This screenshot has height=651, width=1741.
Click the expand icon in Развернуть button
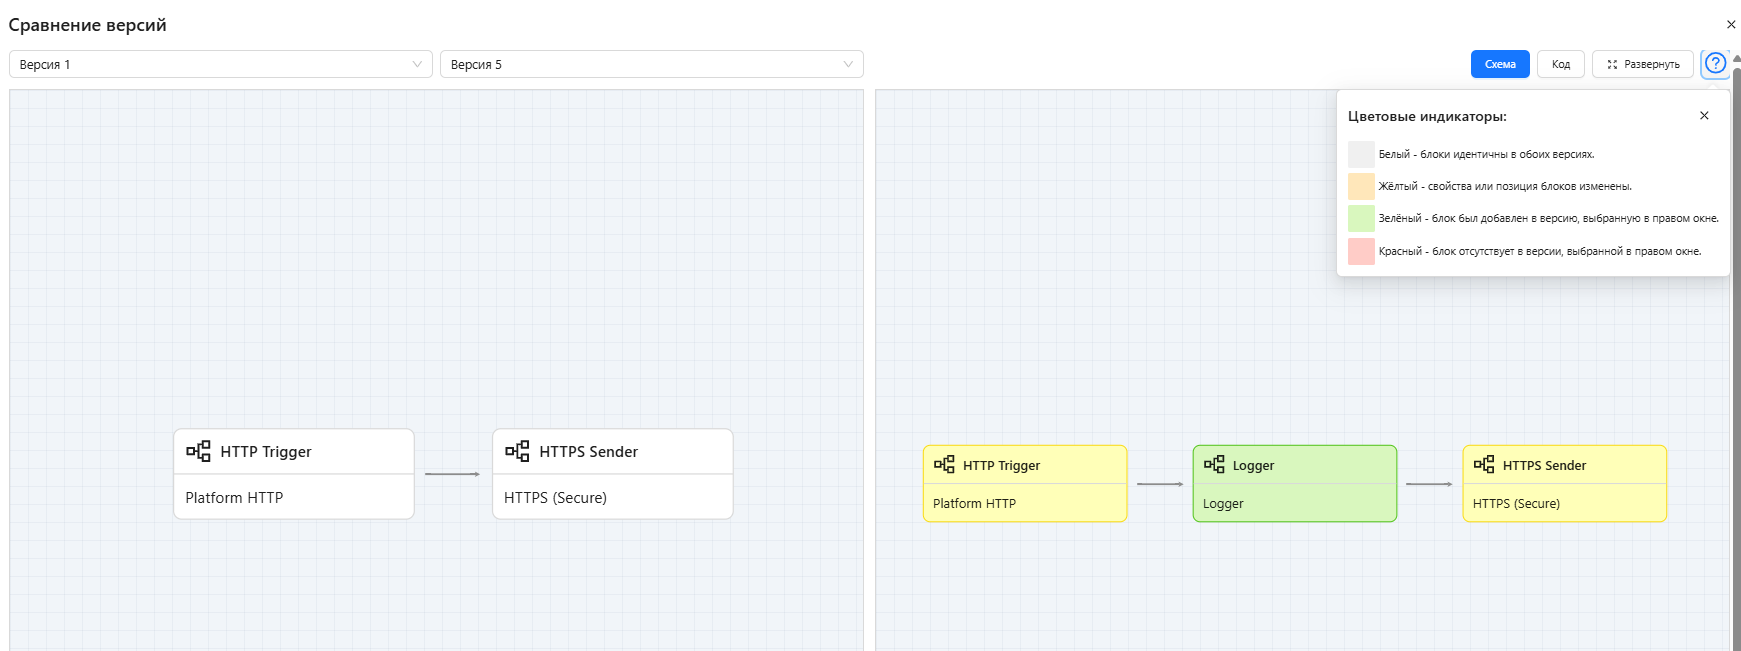point(1612,64)
